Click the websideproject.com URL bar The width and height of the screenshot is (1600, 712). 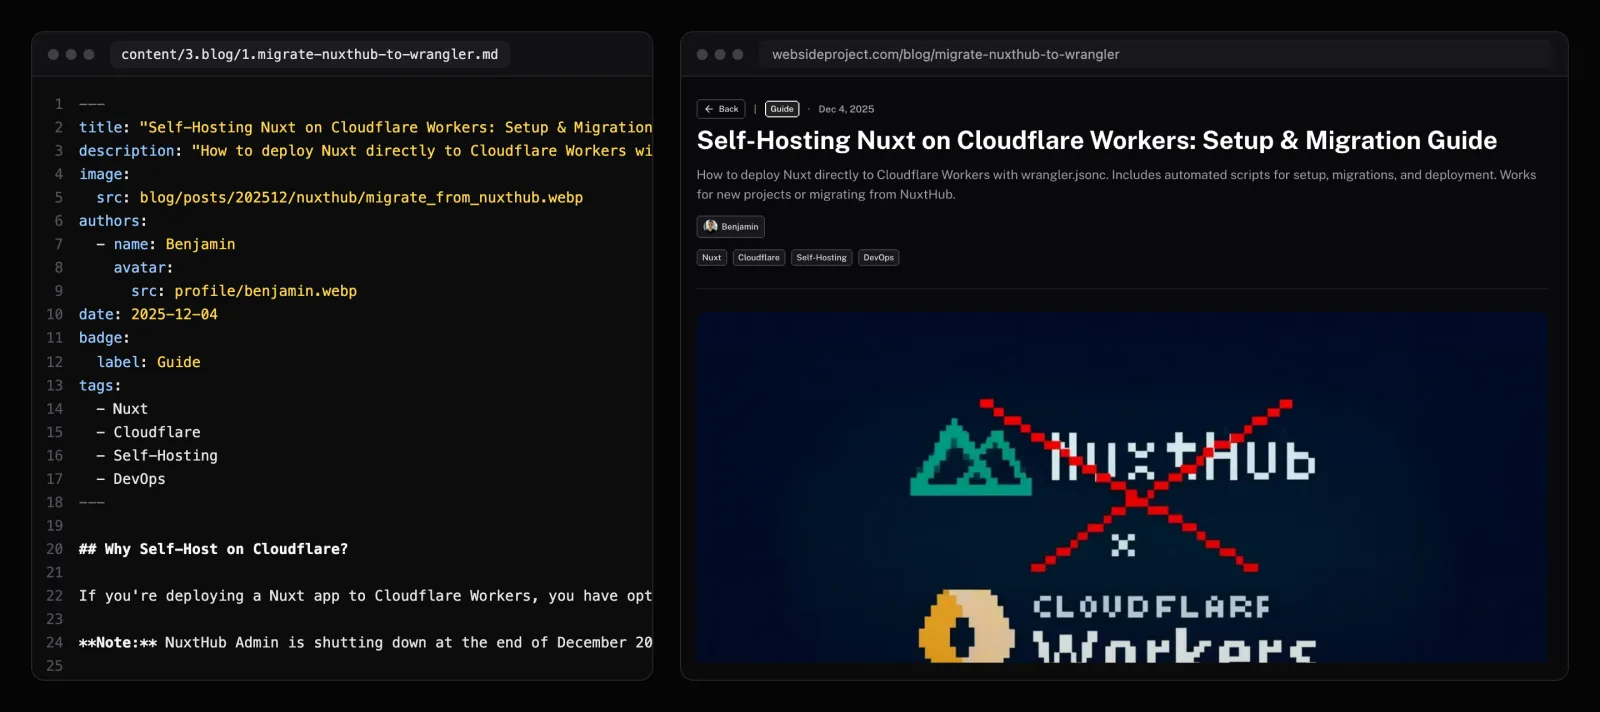[1154, 54]
